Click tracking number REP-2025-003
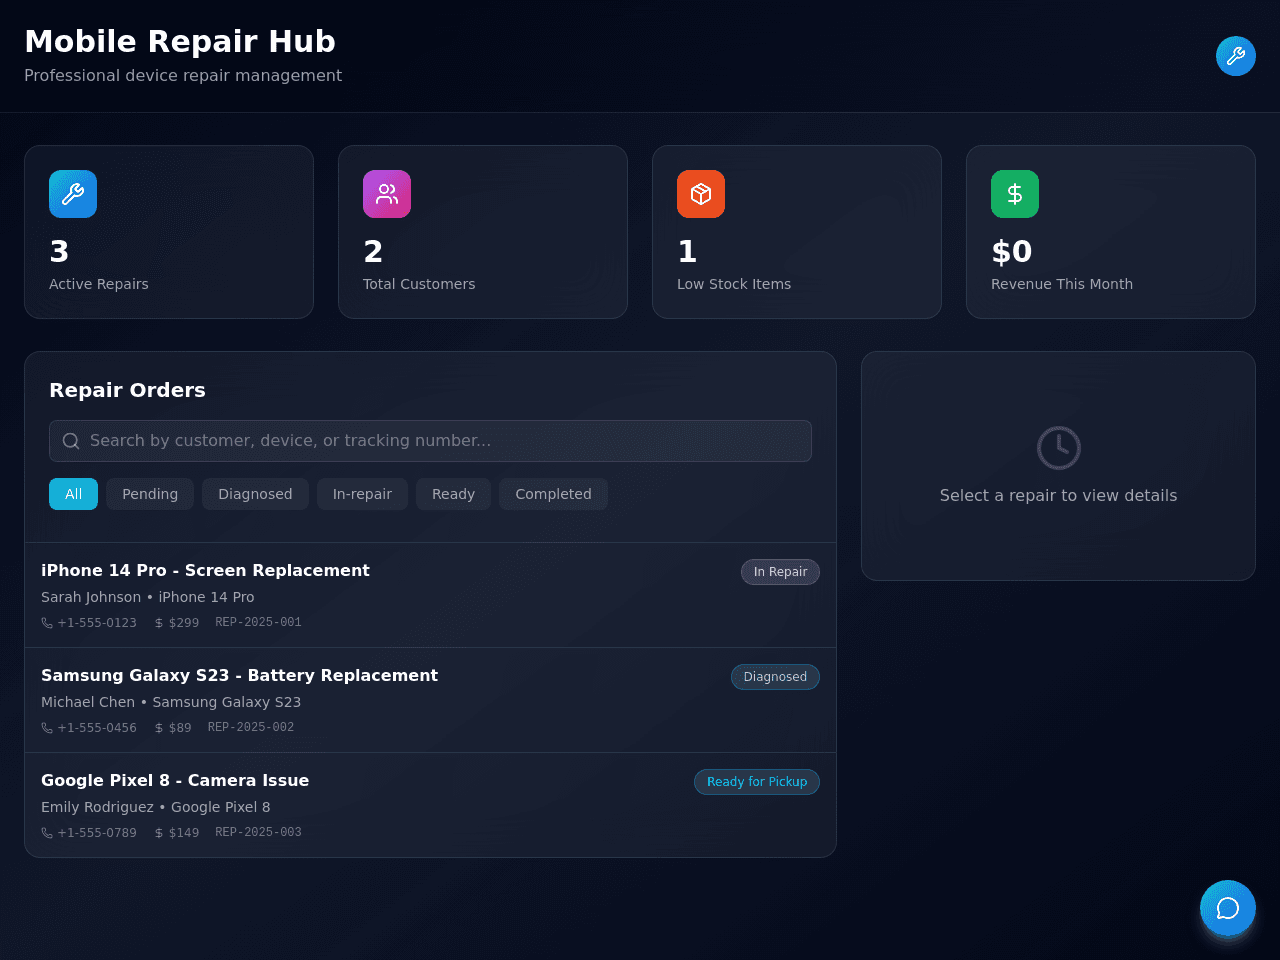Image resolution: width=1280 pixels, height=960 pixels. pyautogui.click(x=258, y=832)
